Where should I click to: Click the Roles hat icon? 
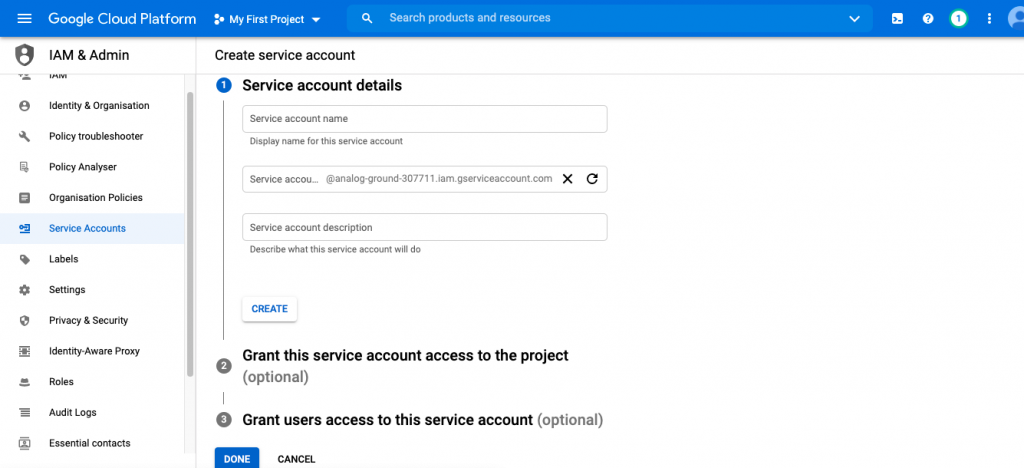(25, 382)
